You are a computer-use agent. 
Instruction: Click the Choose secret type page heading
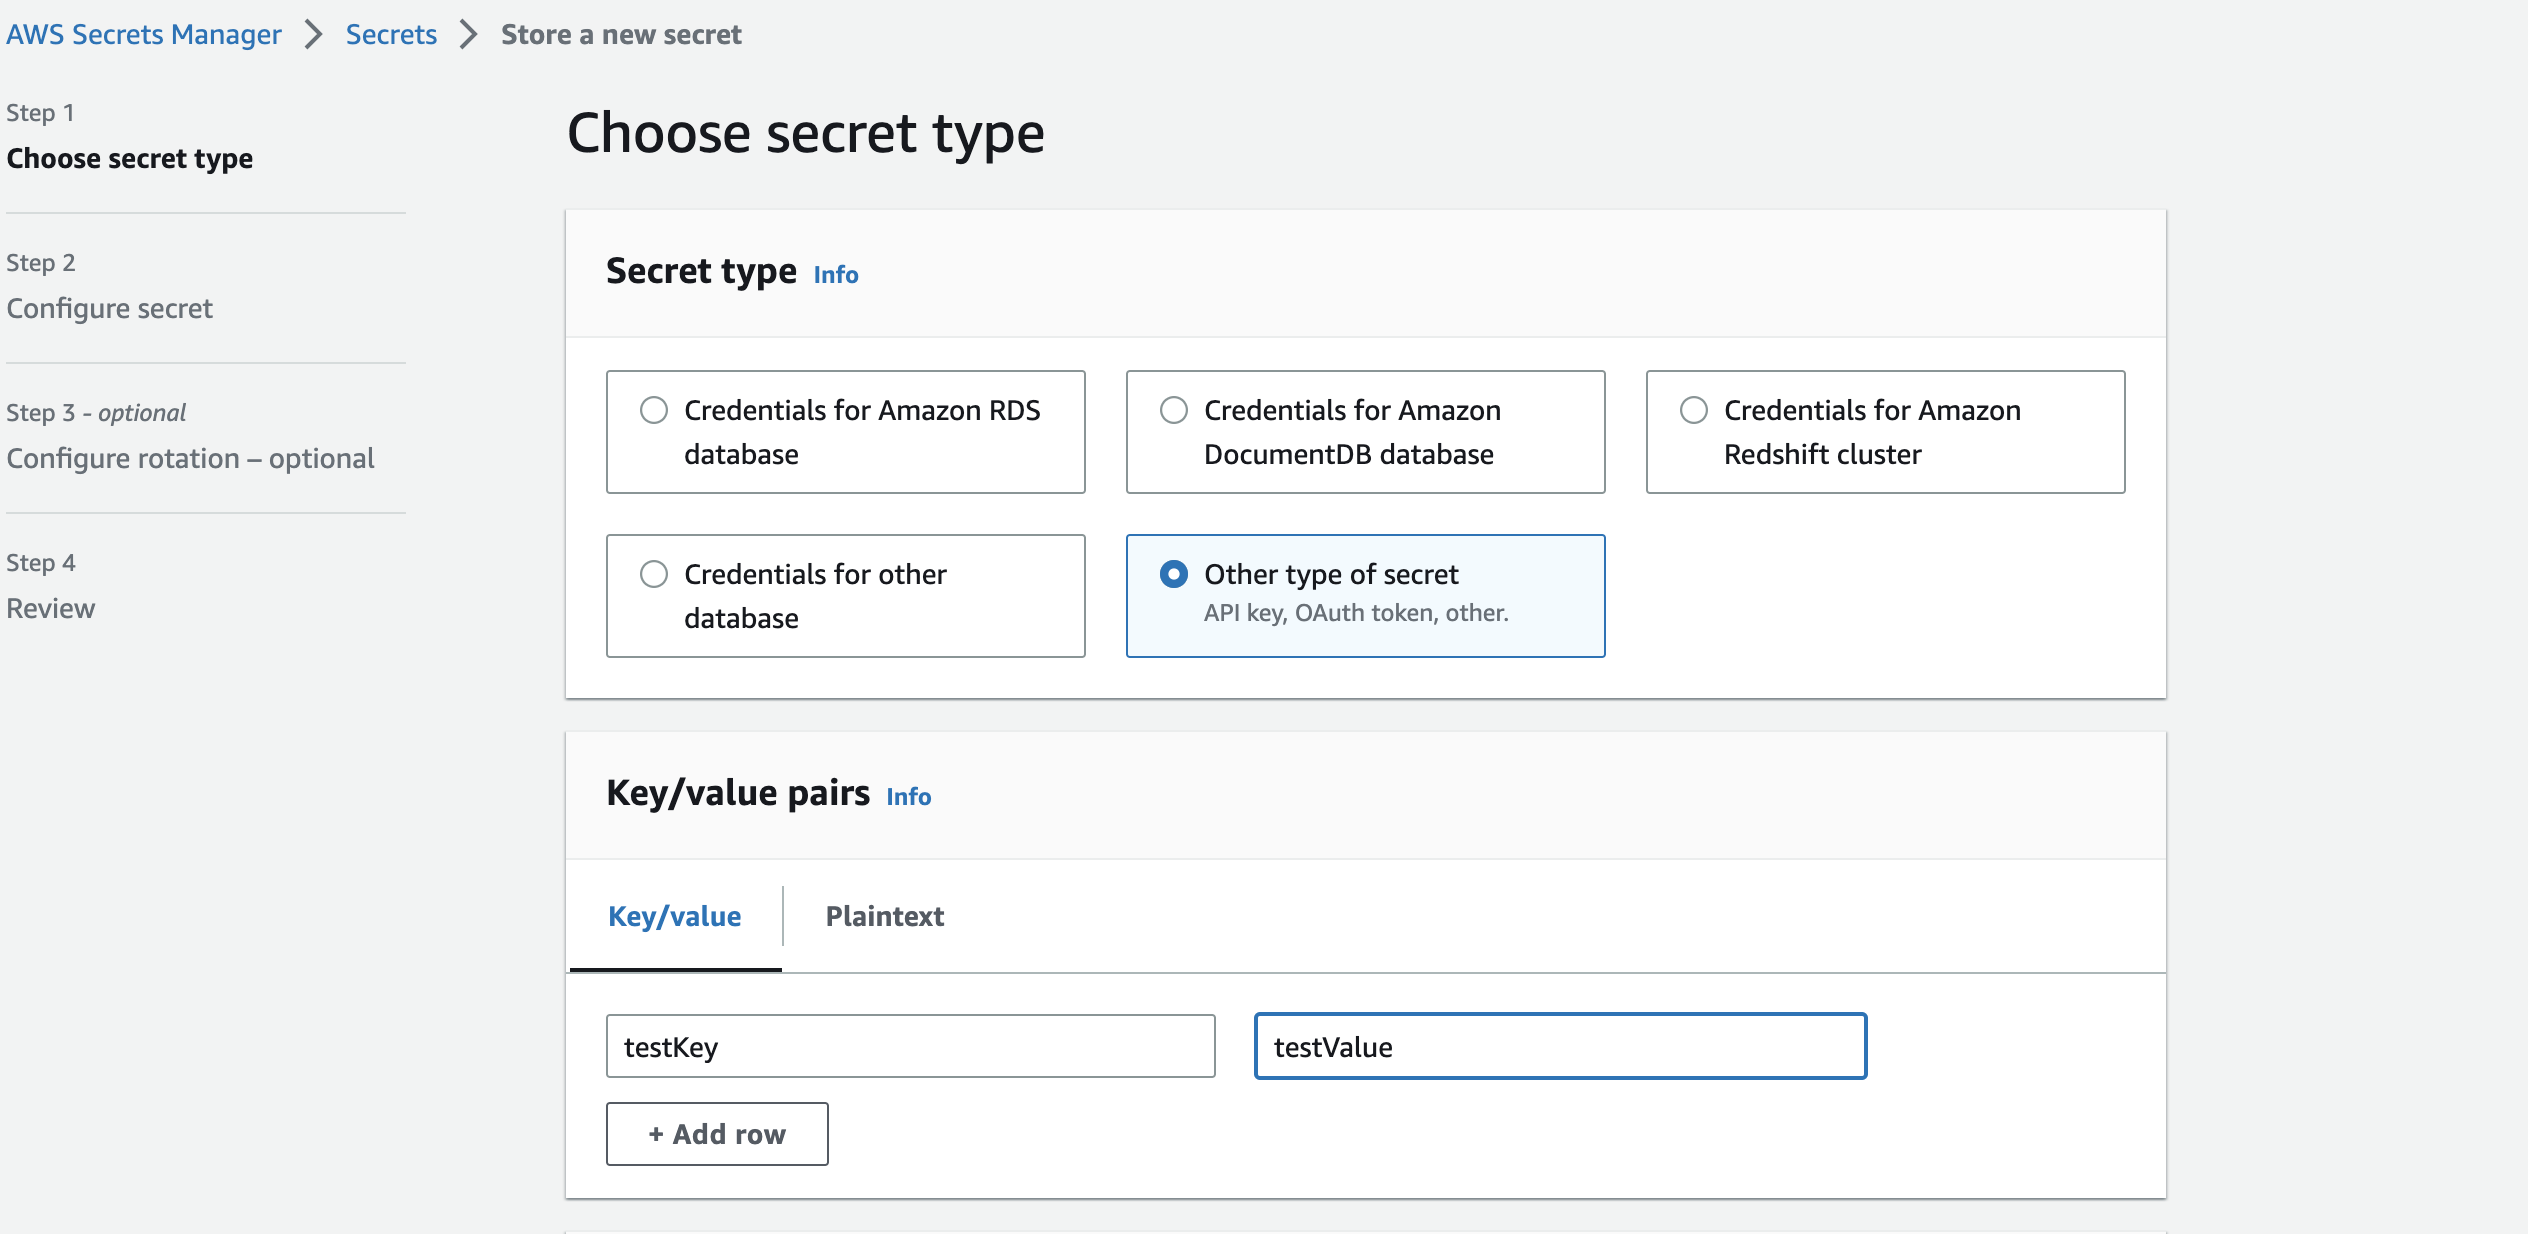coord(806,133)
